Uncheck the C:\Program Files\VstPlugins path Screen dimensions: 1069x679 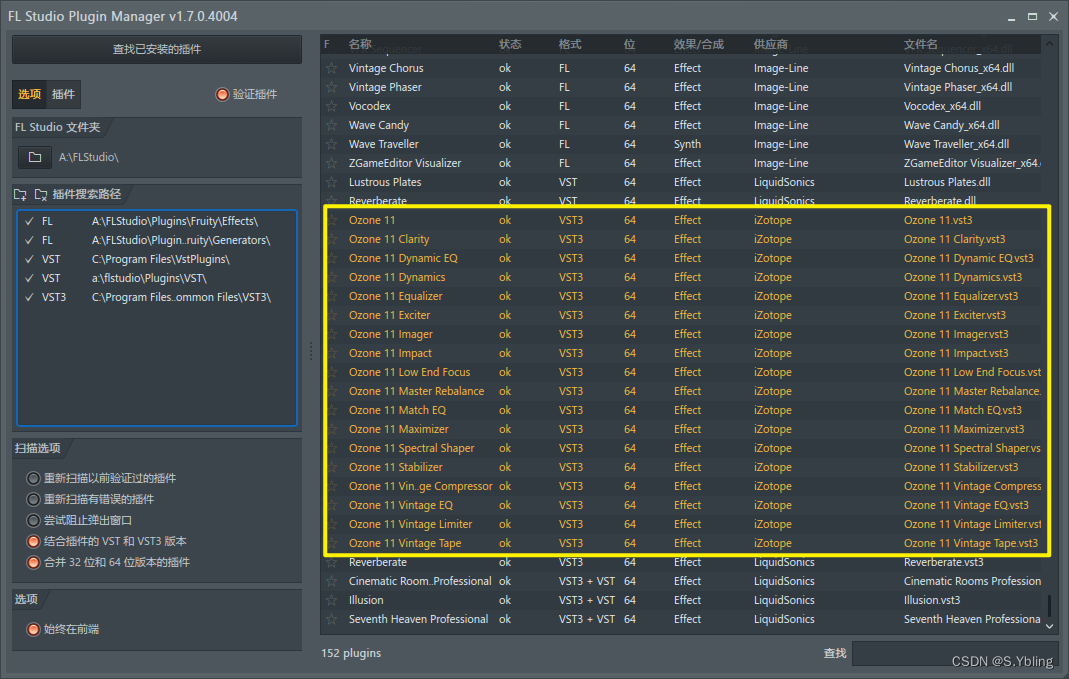pyautogui.click(x=29, y=259)
